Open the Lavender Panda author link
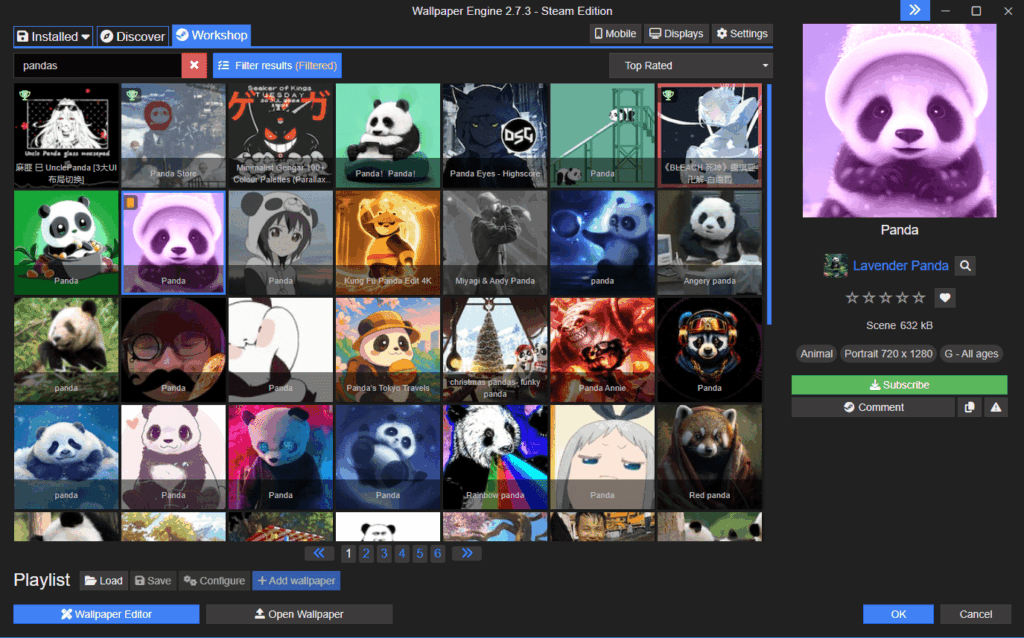 point(901,266)
